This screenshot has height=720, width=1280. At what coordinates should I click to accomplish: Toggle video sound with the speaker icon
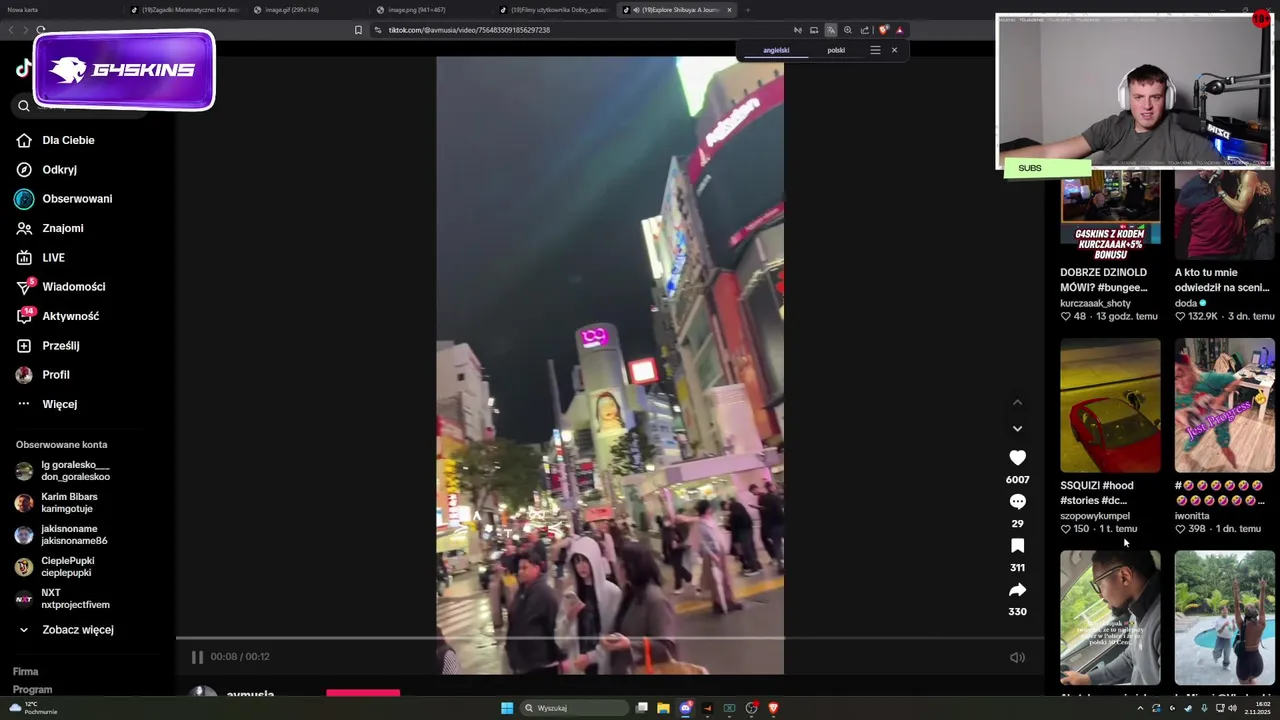[1017, 657]
